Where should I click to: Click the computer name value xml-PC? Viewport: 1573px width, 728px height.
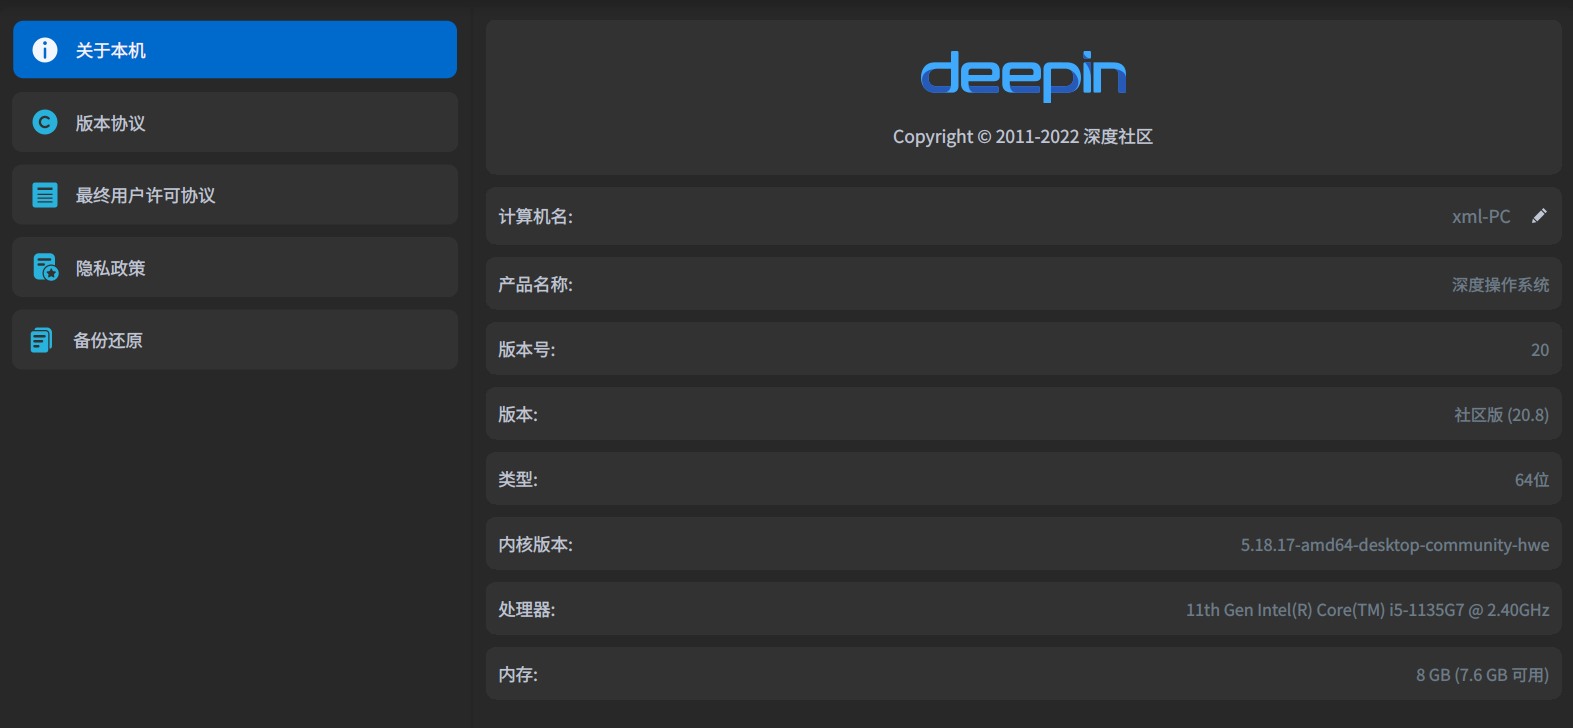[1481, 217]
